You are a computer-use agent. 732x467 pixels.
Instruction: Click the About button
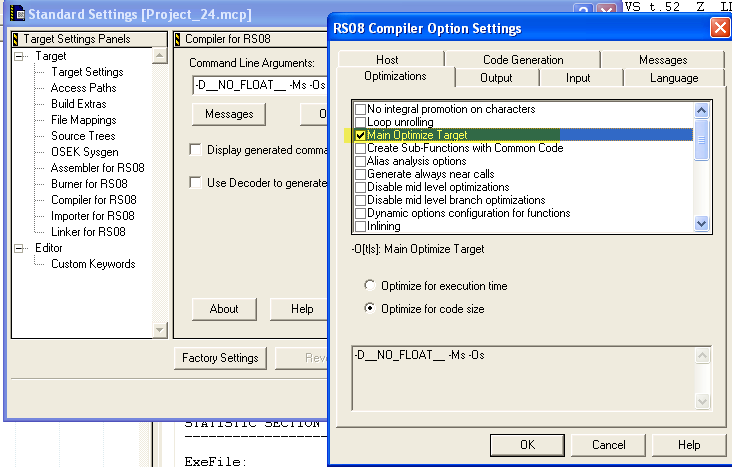[x=224, y=309]
